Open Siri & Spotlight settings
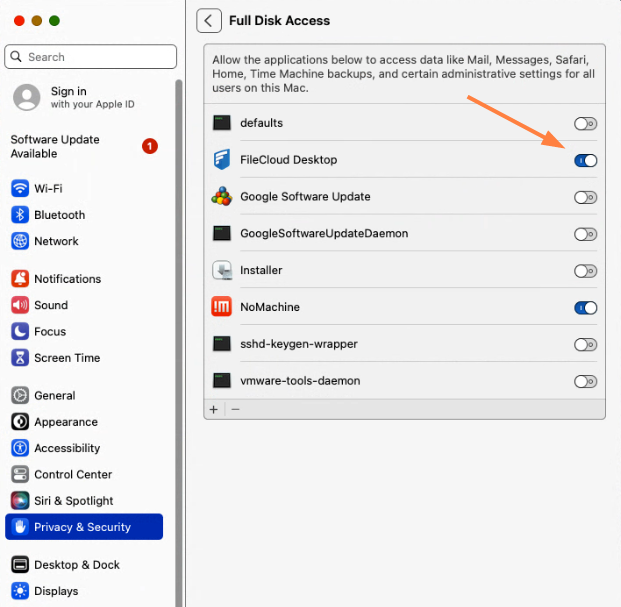The height and width of the screenshot is (607, 621). click(x=73, y=501)
